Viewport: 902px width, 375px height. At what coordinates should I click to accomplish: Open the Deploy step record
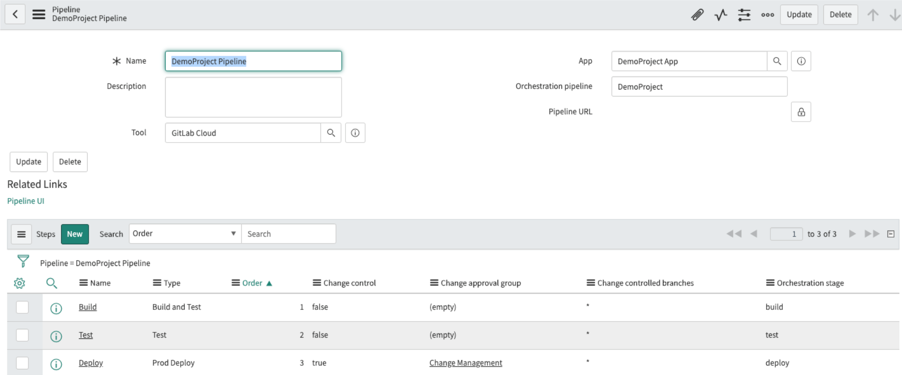91,363
